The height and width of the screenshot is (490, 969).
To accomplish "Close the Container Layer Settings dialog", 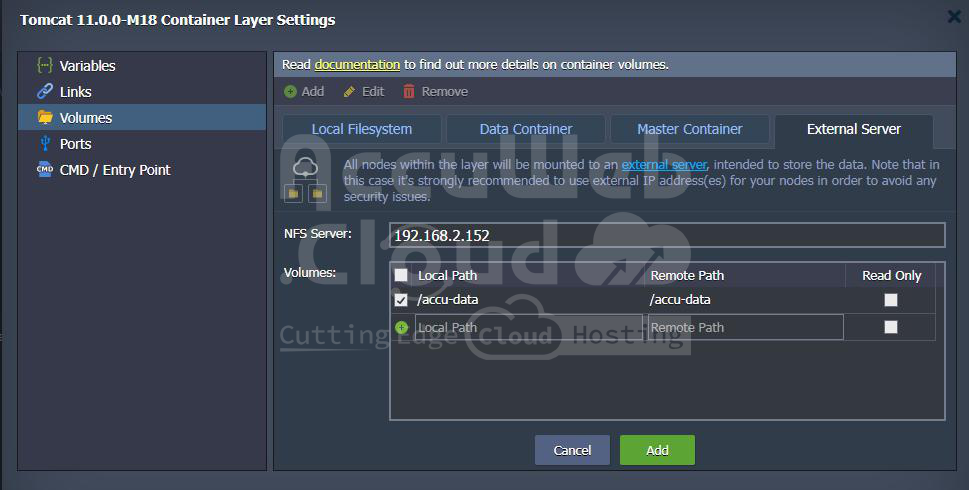I will 955,17.
